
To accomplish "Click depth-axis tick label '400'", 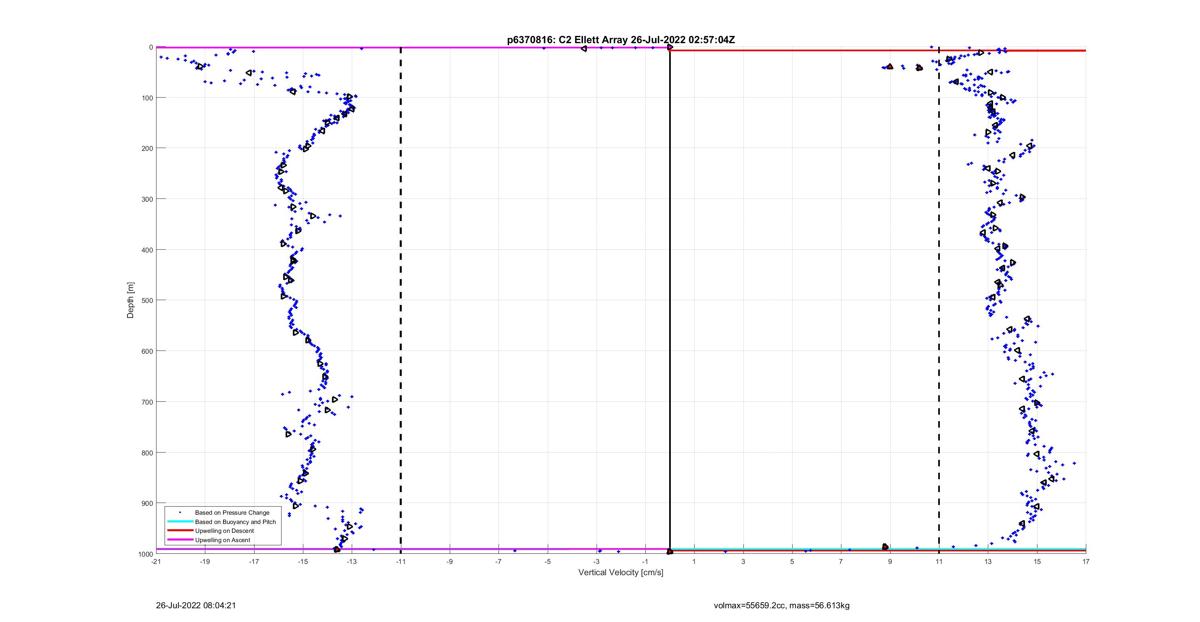I will pos(146,250).
